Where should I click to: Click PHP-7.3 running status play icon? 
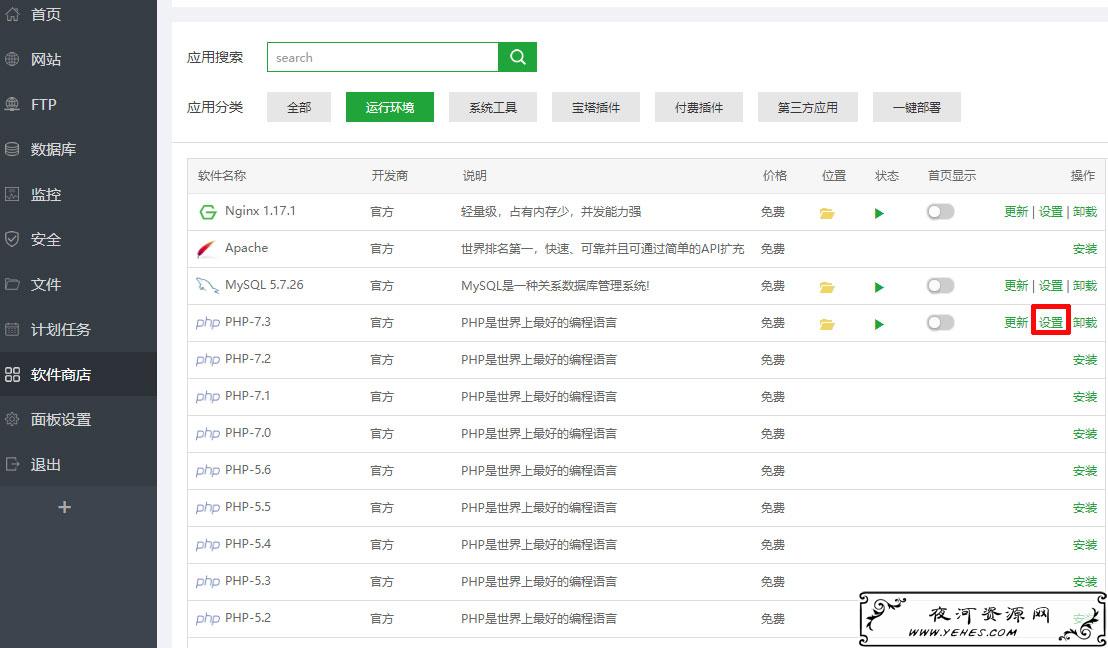click(x=879, y=324)
